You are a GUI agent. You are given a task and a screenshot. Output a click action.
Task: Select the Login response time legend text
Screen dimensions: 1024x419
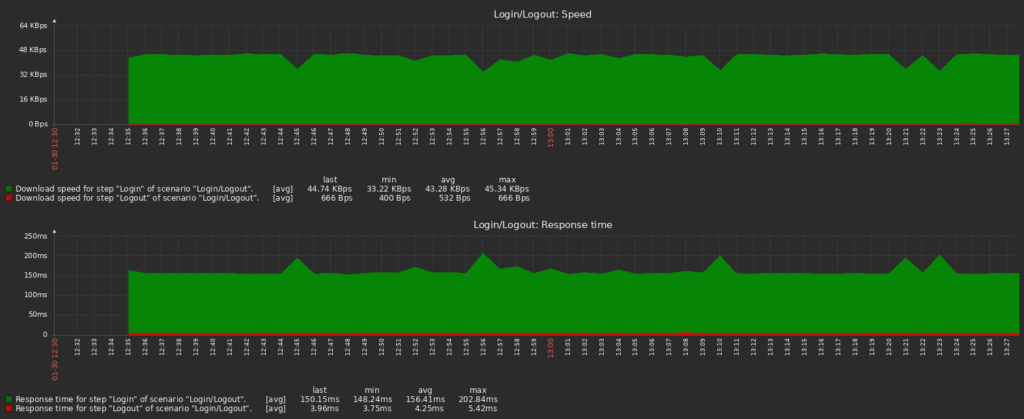[x=132, y=399]
